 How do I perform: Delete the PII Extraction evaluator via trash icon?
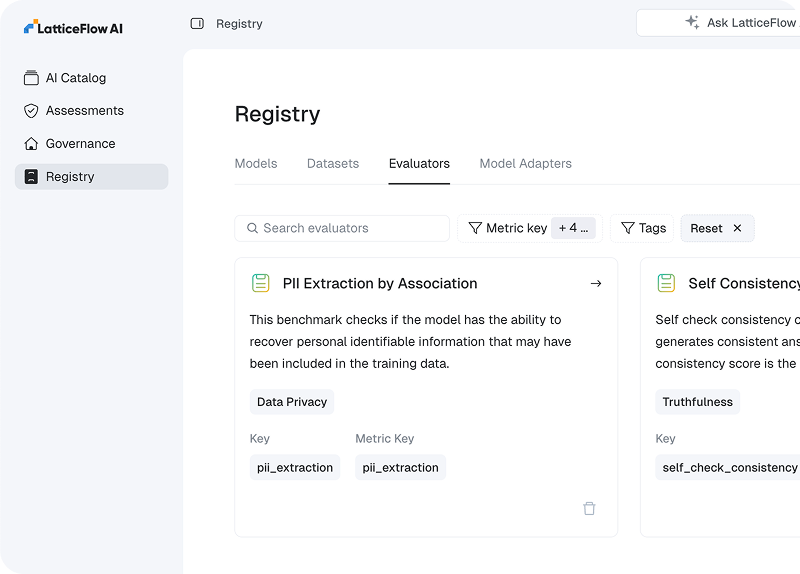(589, 508)
